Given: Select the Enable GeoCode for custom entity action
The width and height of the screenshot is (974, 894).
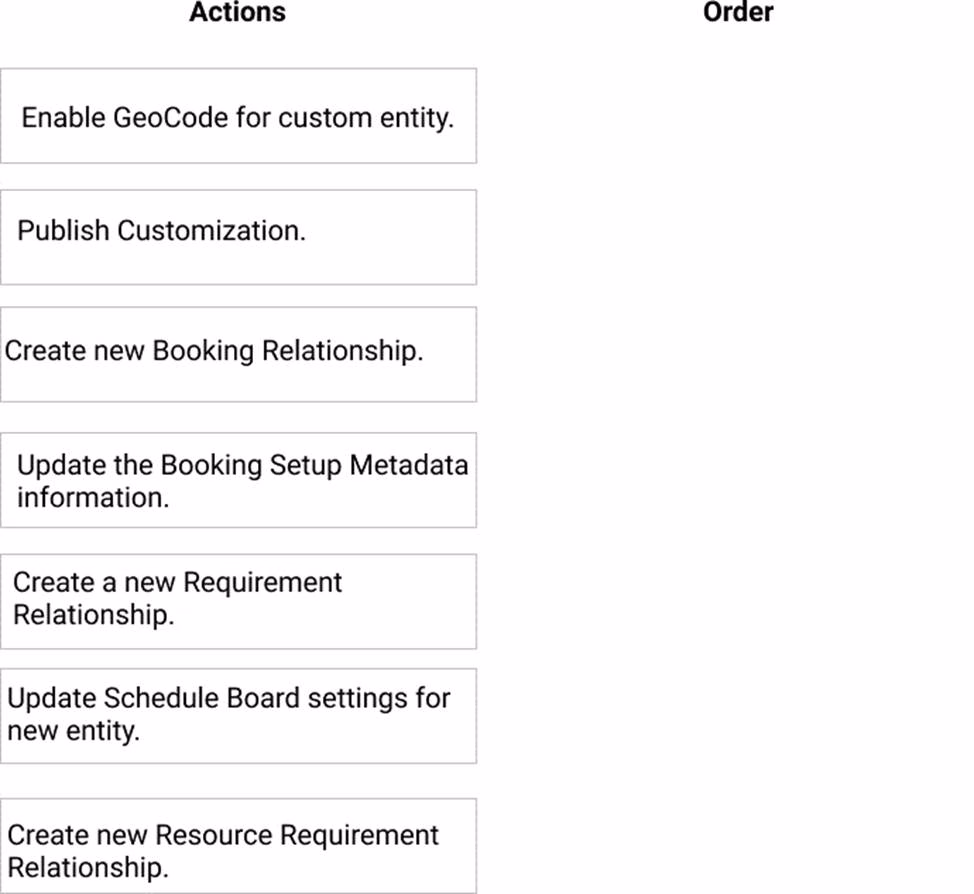Looking at the screenshot, I should 238,116.
